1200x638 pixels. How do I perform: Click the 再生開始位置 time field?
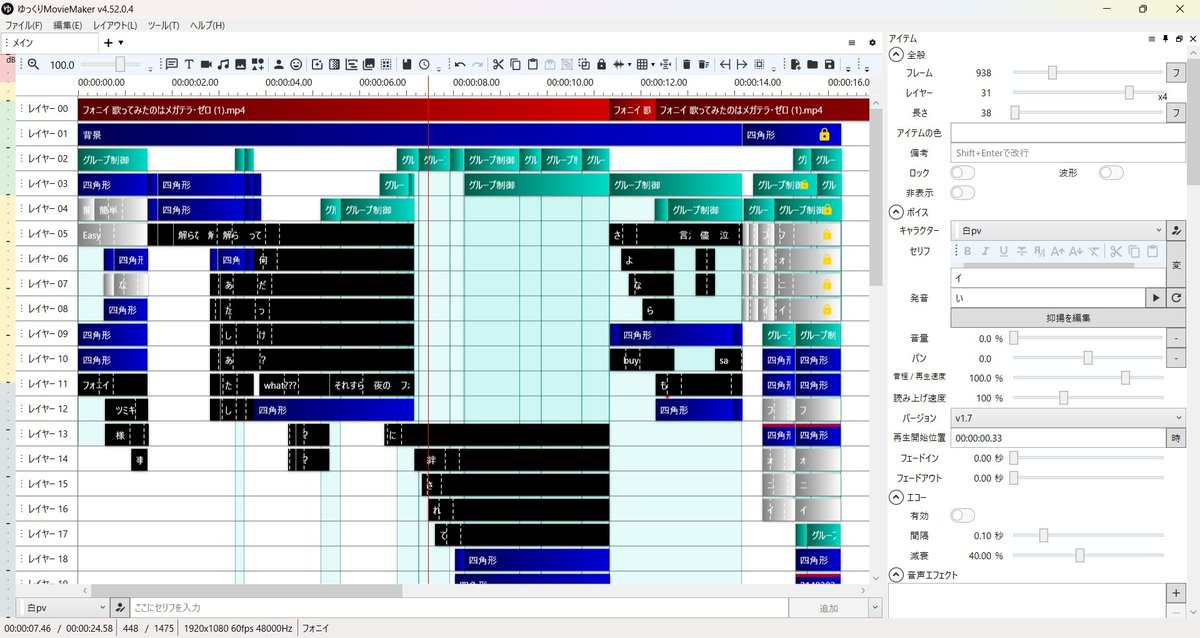coord(1059,437)
